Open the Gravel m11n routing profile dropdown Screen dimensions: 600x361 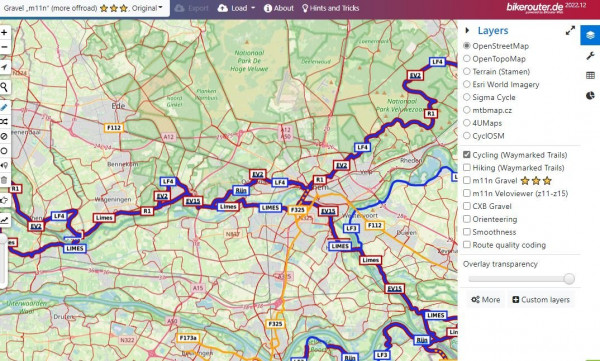click(83, 8)
